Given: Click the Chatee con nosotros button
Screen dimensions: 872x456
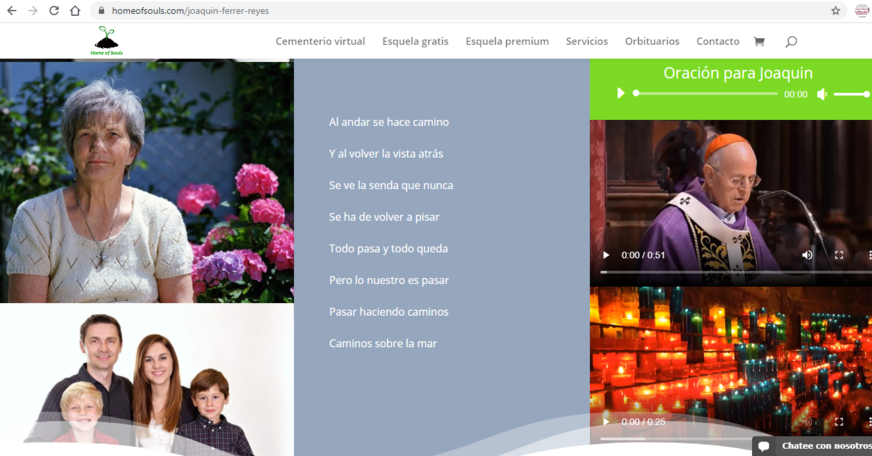Looking at the screenshot, I should [x=812, y=446].
